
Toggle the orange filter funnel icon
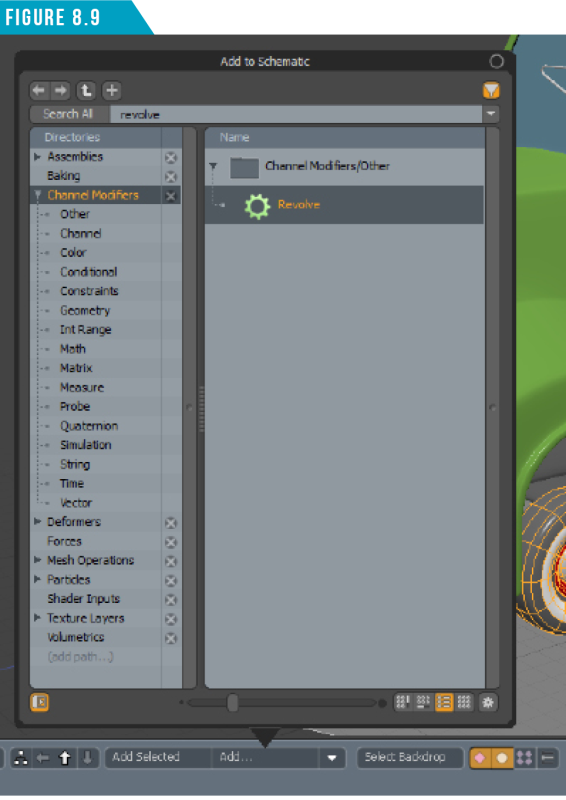click(x=491, y=91)
